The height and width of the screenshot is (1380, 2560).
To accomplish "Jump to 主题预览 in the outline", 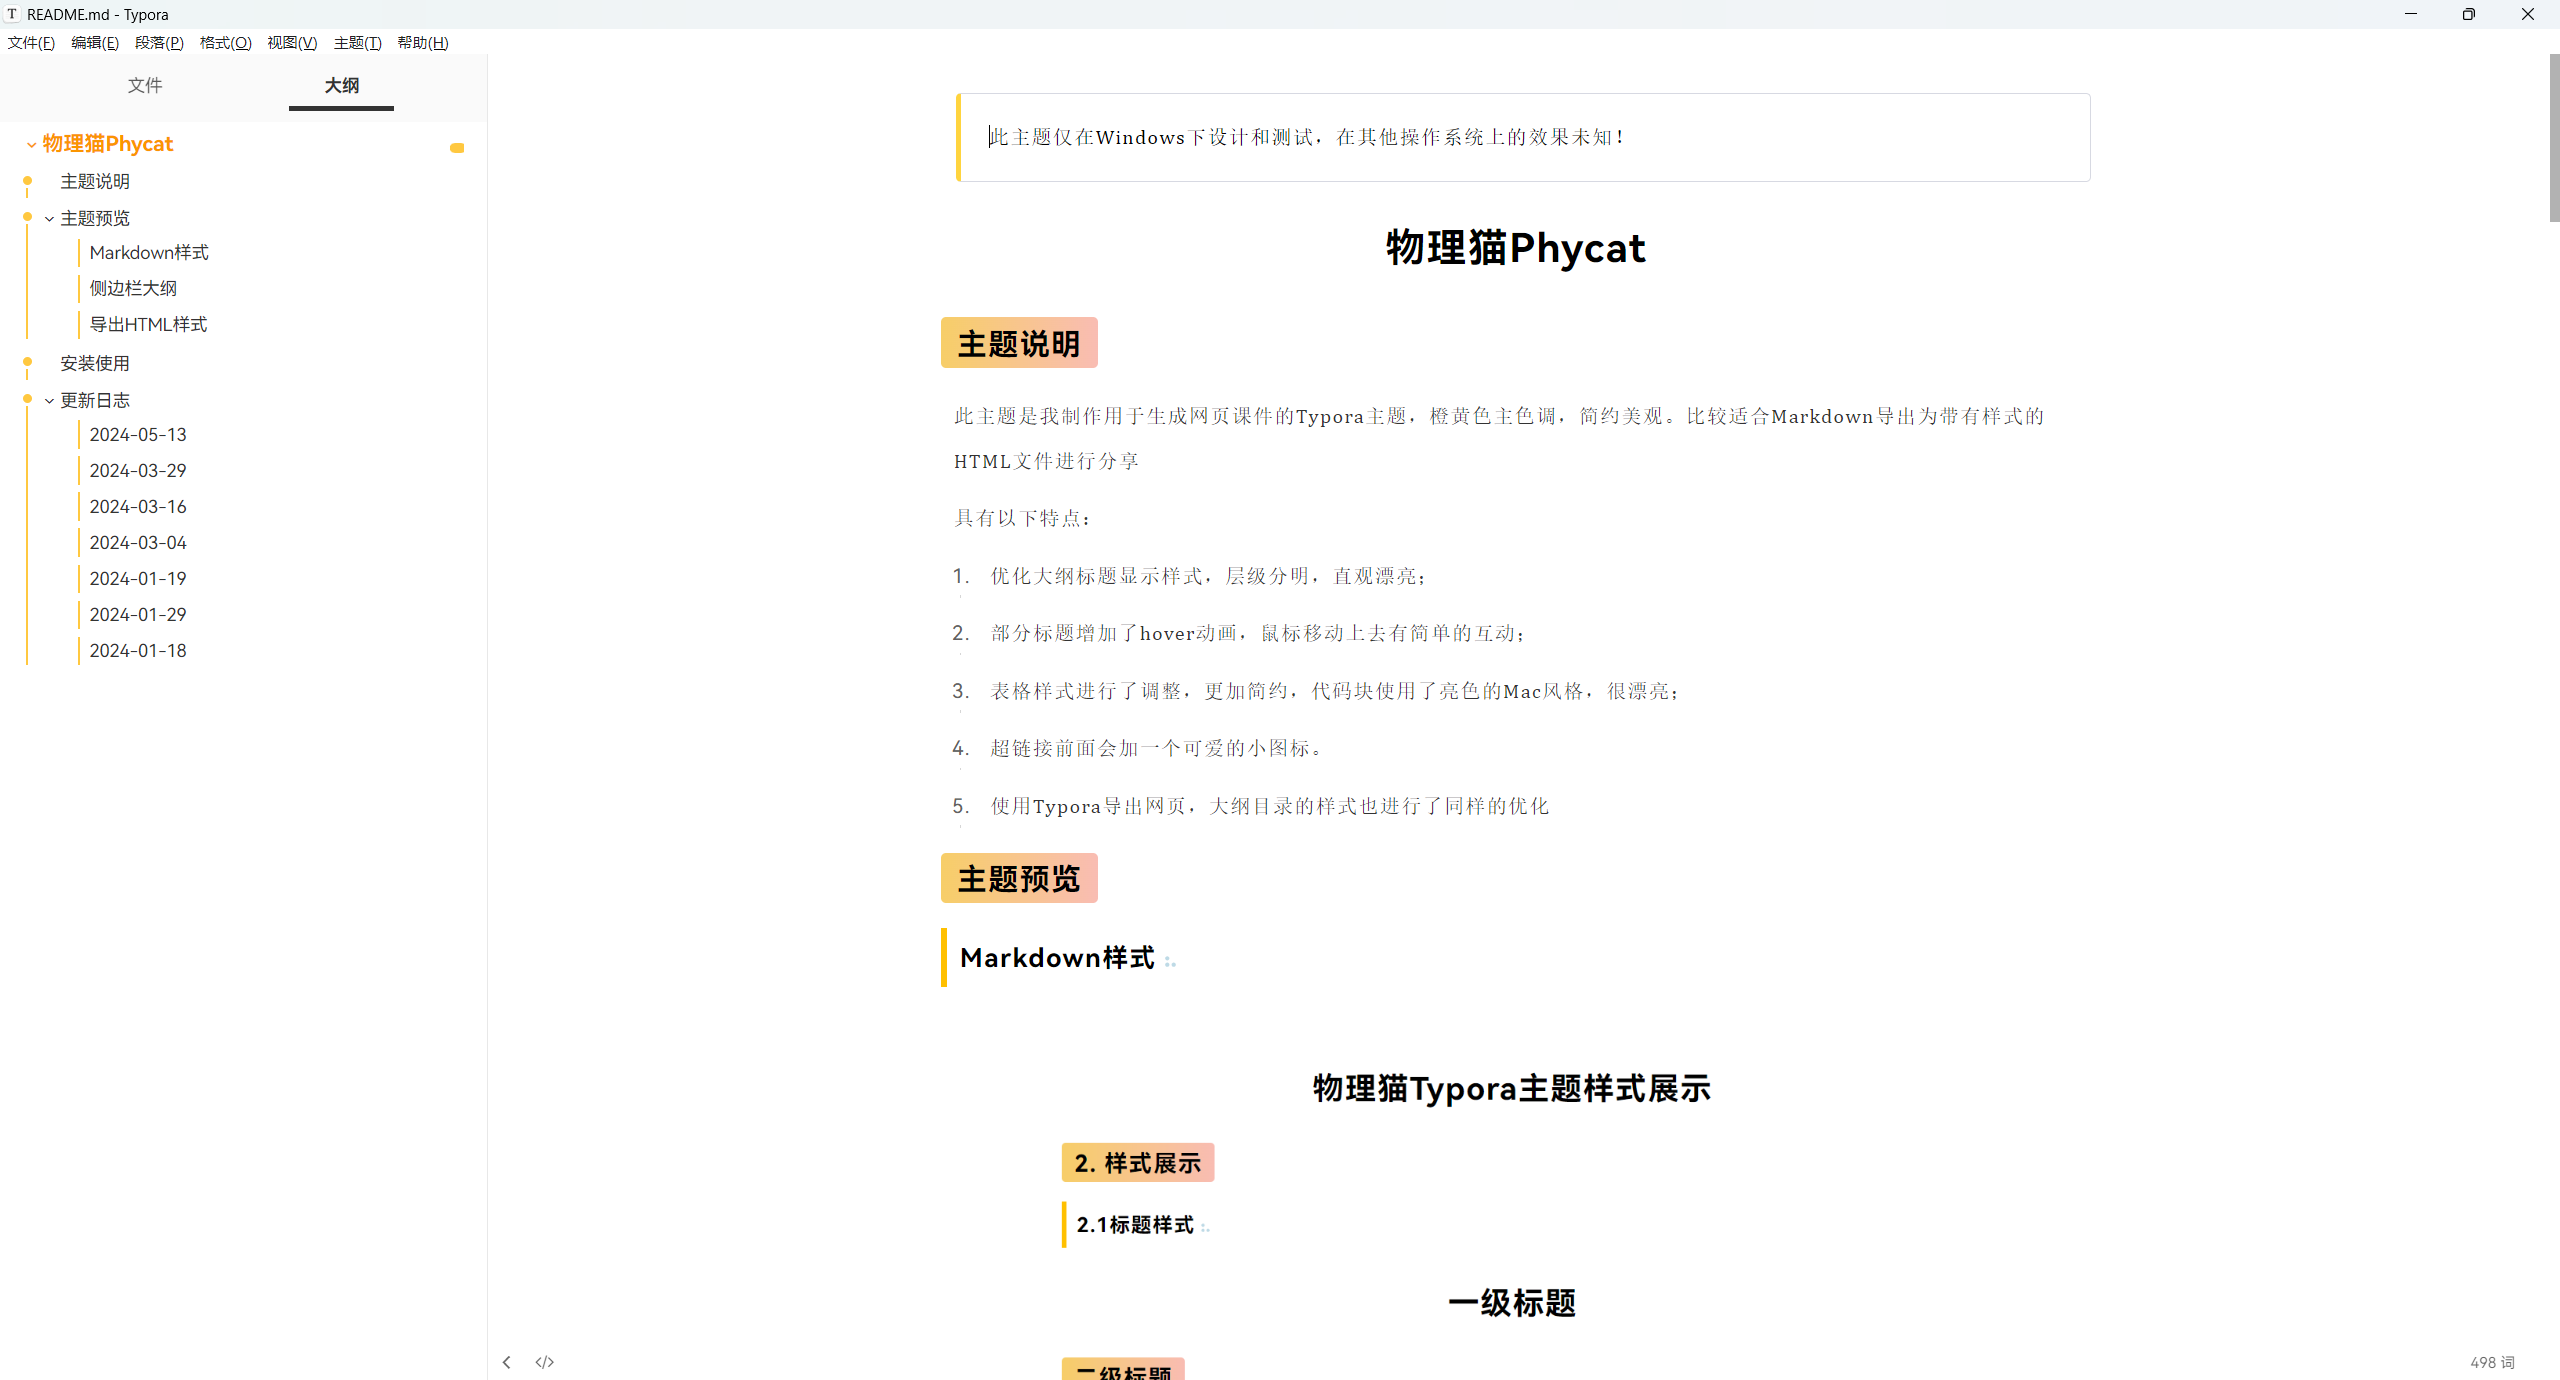I will coord(95,218).
